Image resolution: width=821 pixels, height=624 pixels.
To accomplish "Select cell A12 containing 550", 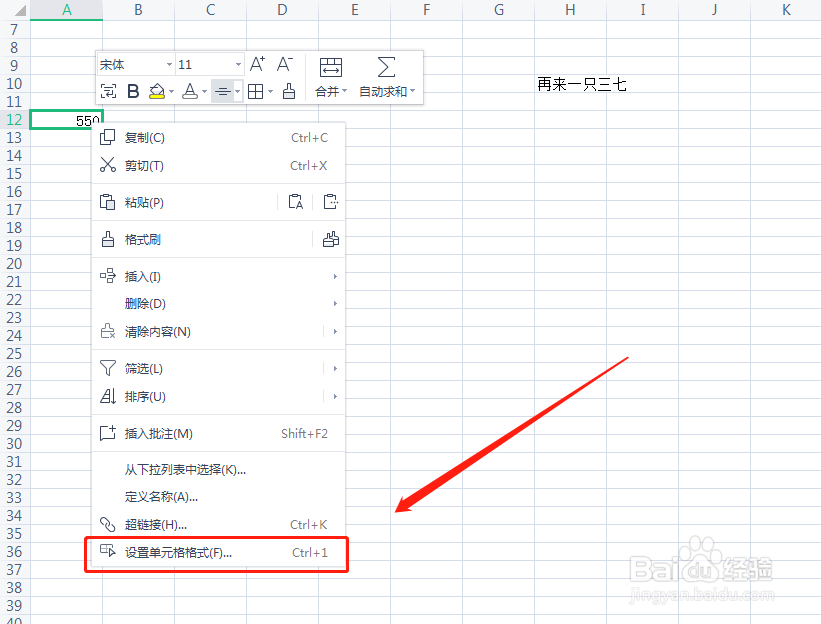I will [x=65, y=119].
